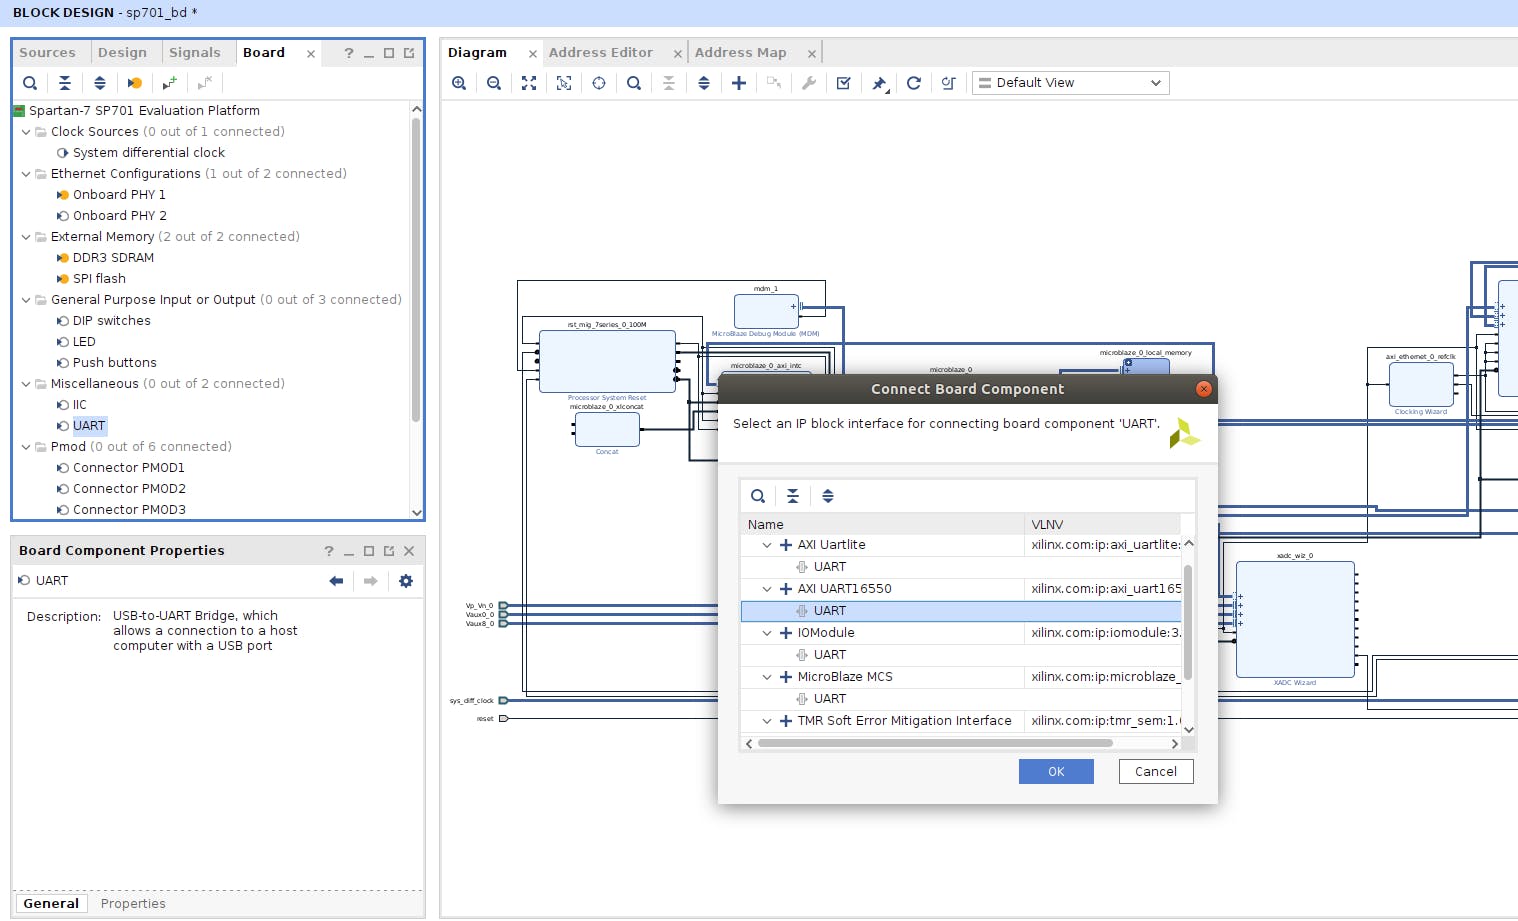Collapse the Clock Sources group
The image size is (1518, 921).
pos(26,132)
